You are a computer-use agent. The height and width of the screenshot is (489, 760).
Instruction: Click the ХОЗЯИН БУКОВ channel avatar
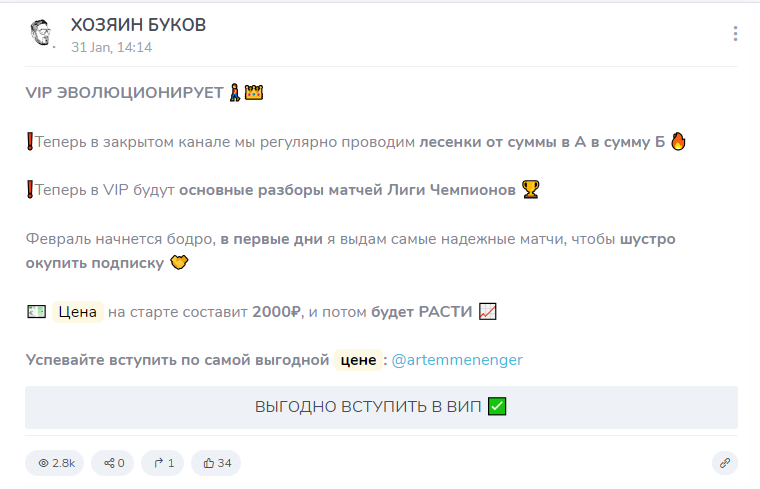click(x=41, y=34)
